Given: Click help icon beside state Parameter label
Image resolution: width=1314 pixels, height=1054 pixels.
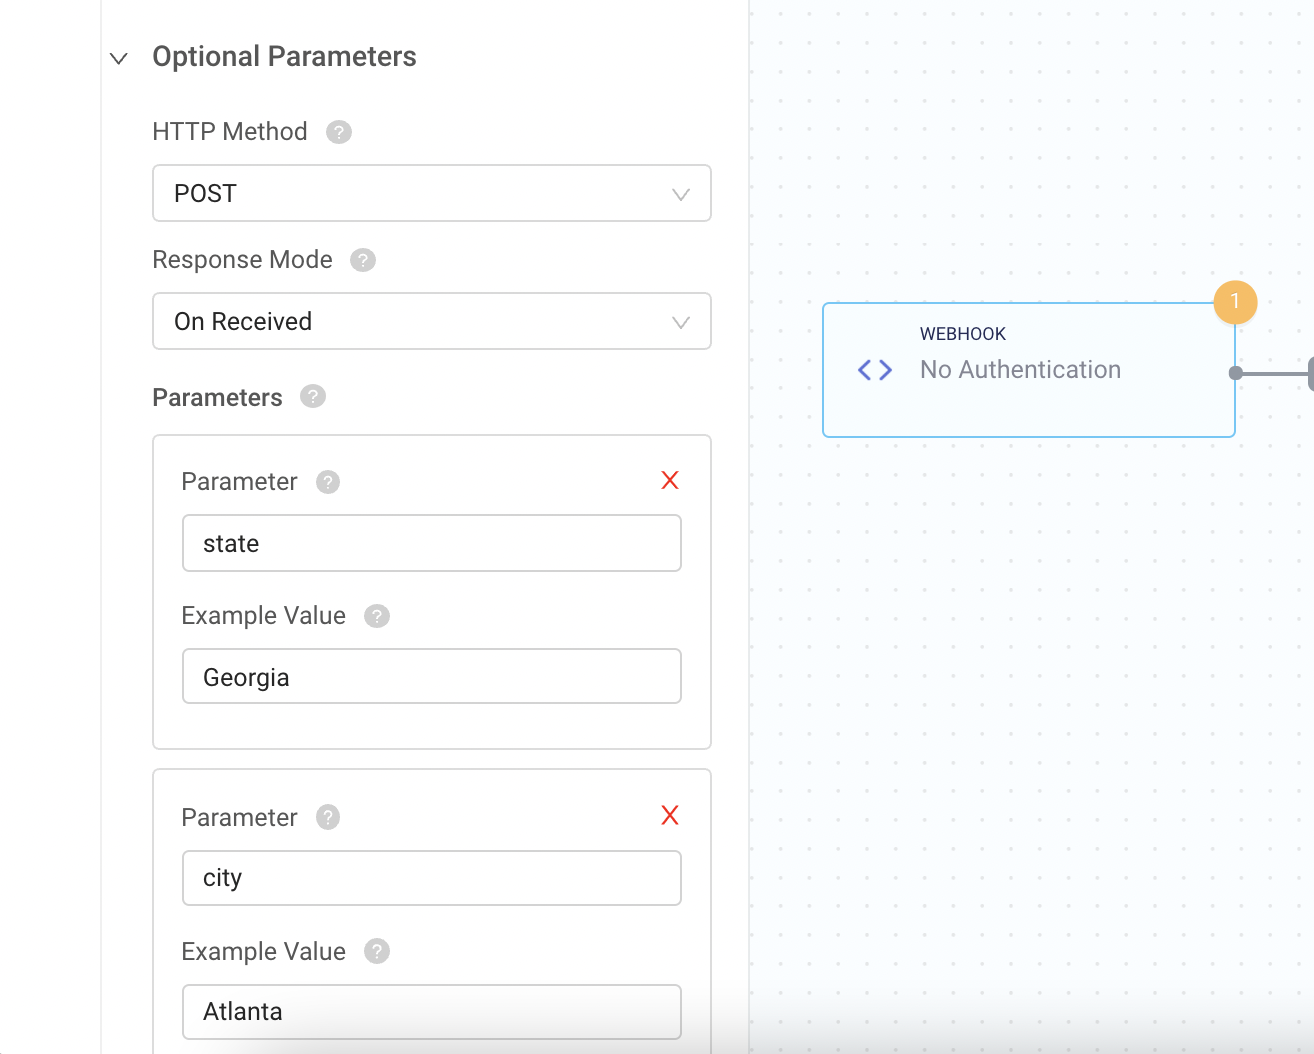Looking at the screenshot, I should pyautogui.click(x=328, y=482).
